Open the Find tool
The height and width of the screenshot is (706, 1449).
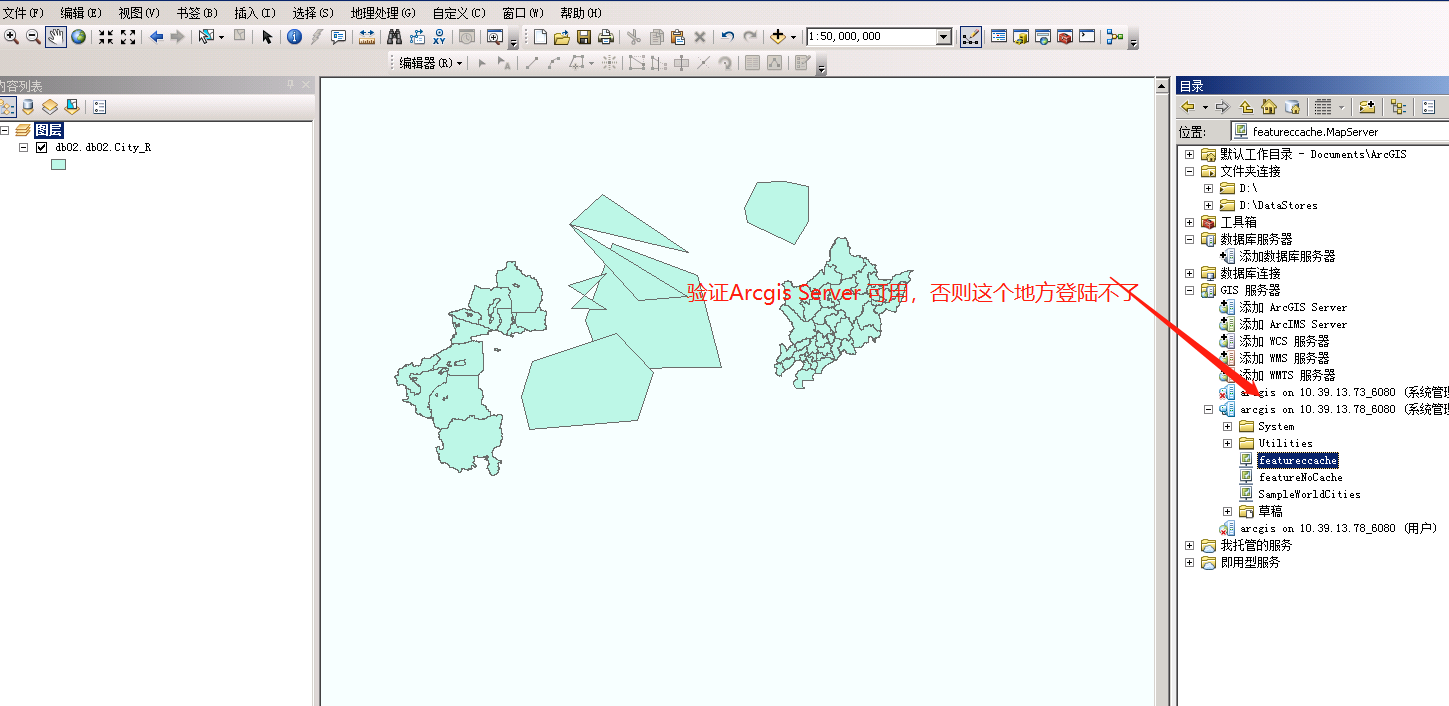click(393, 37)
